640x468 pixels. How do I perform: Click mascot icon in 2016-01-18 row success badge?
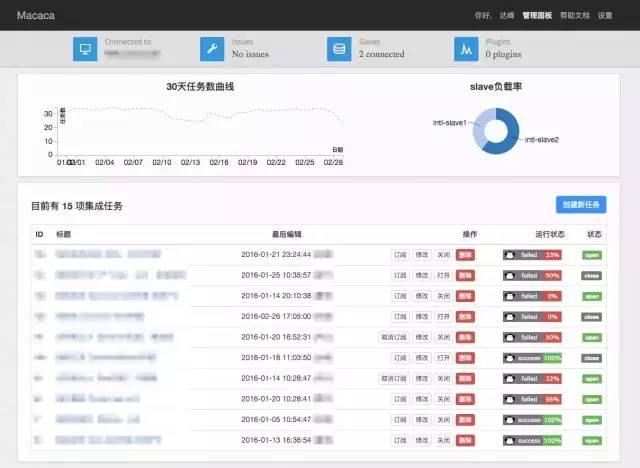(509, 358)
